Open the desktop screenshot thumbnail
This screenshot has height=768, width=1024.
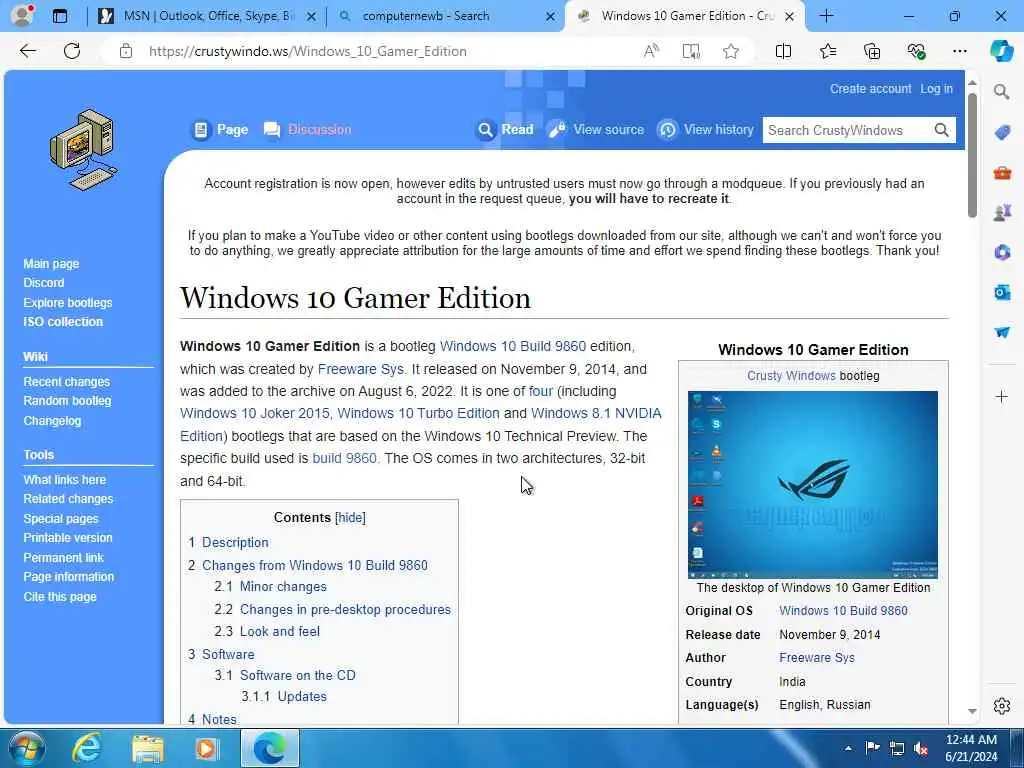812,485
